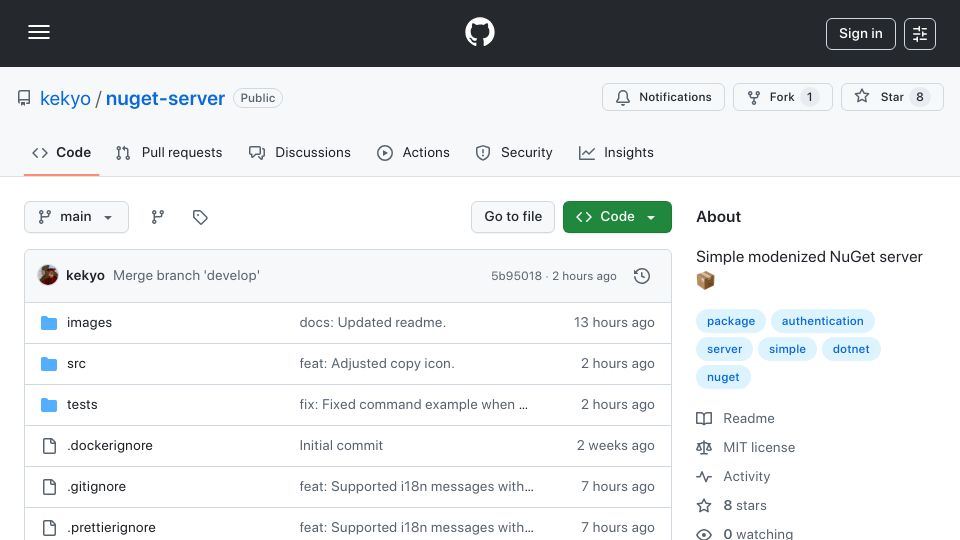
Task: Fork the repository
Action: pos(782,97)
